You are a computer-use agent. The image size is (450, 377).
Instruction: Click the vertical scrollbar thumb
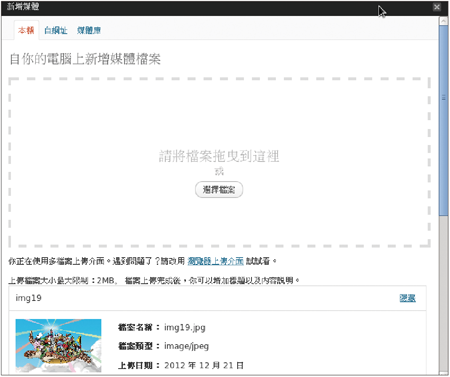coord(443,121)
